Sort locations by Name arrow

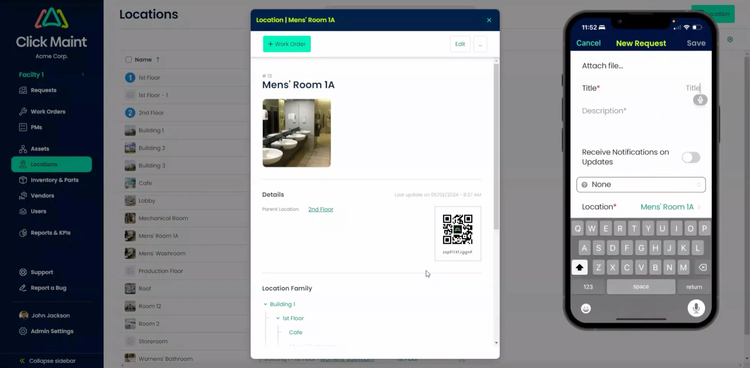point(158,60)
